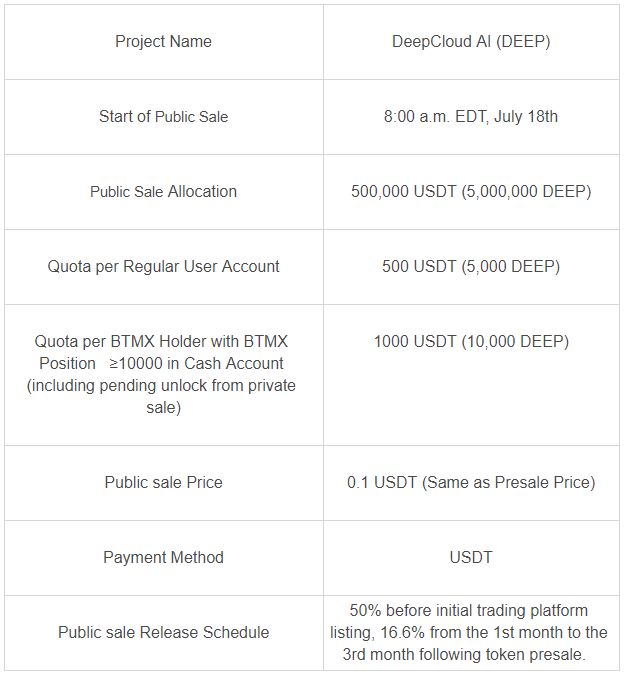Select the 500 USDT (5,000 DEEP) value

coord(471,266)
